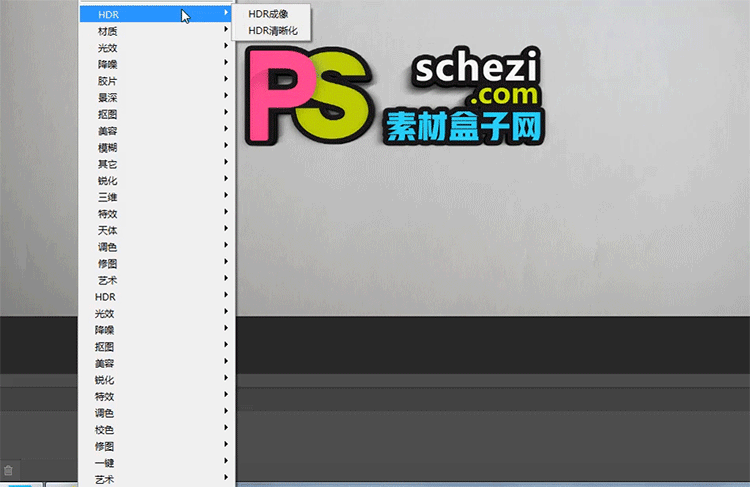Screen dimensions: 750x487
Task: Open 艺术 entry right below 一键
Action: click(156, 479)
